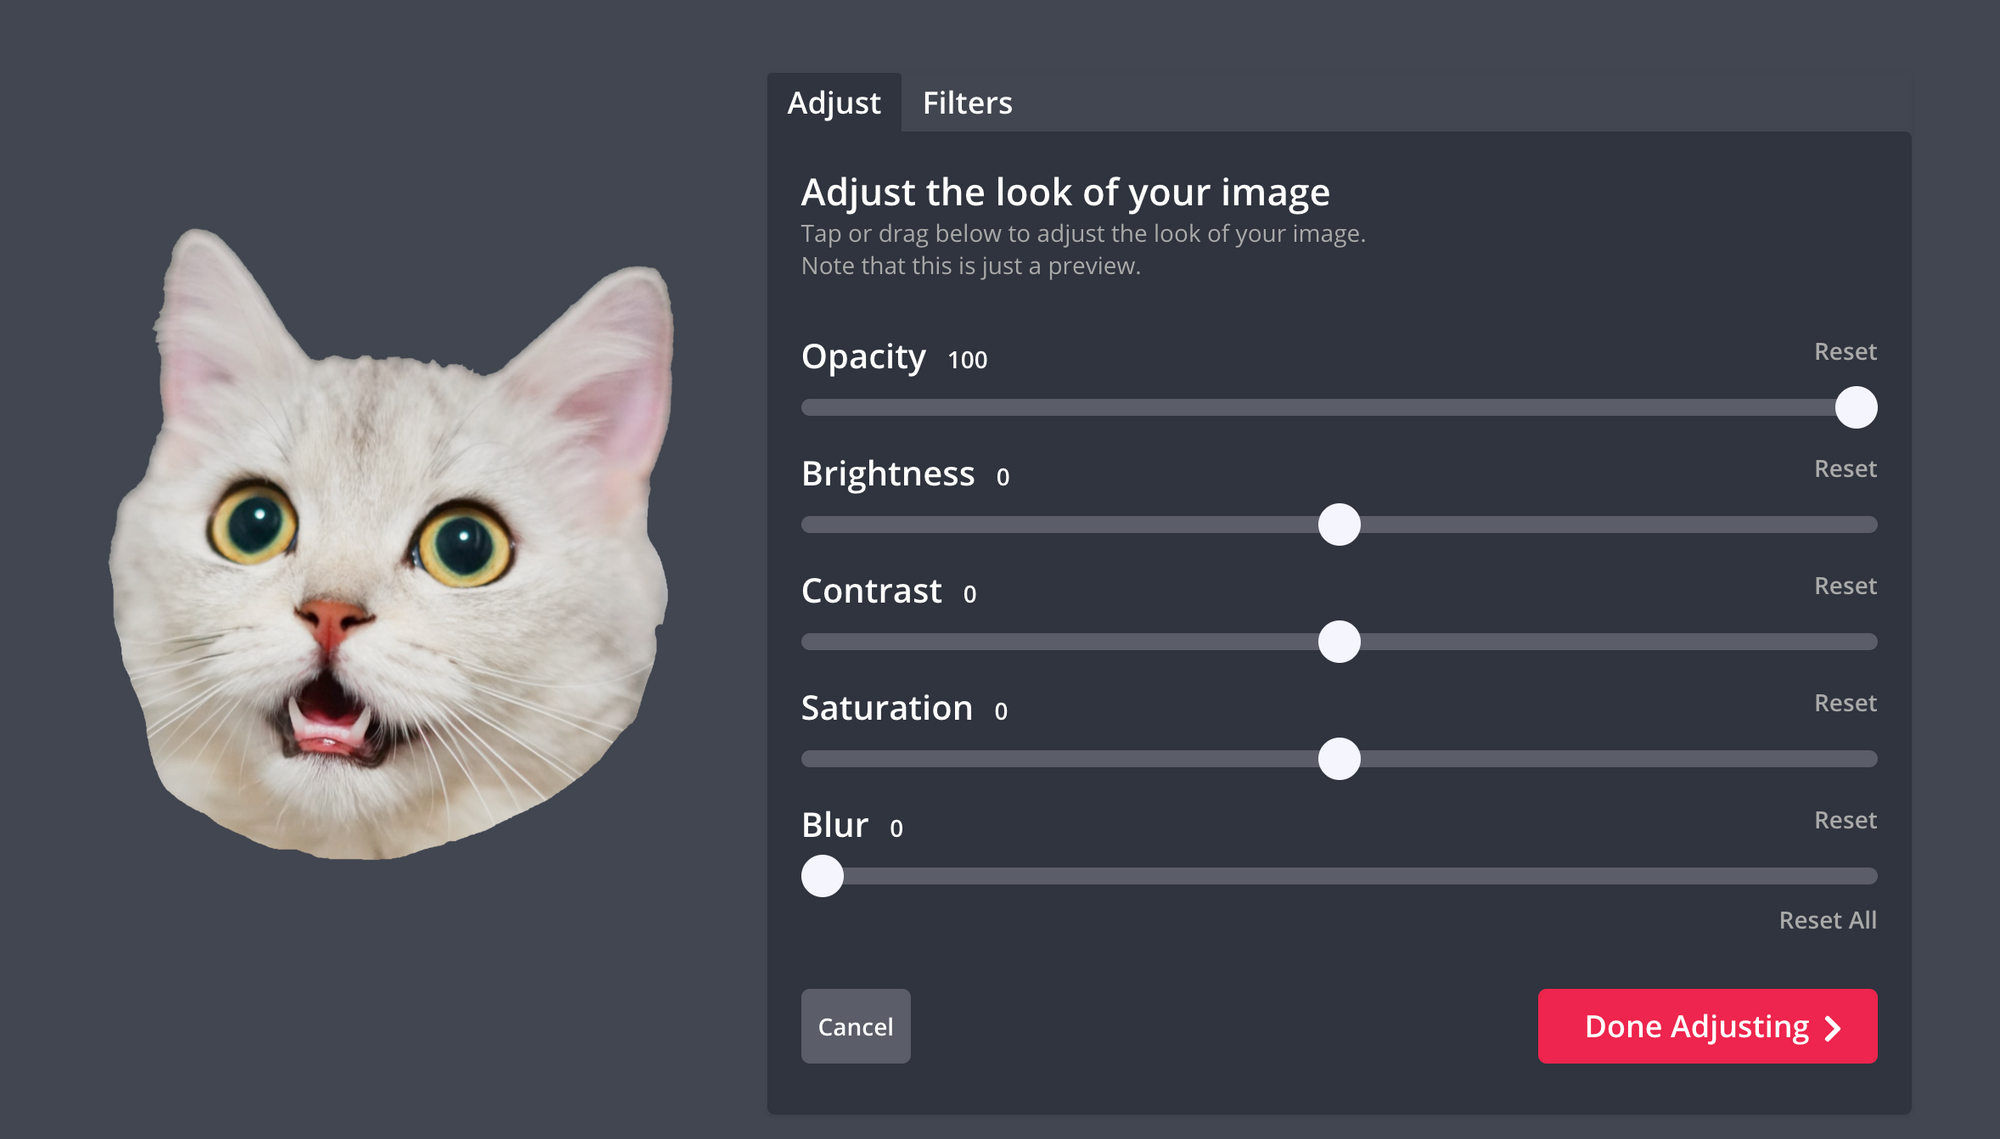Screen dimensions: 2000x1139
Task: Switch to the Filters tab
Action: pyautogui.click(x=966, y=102)
